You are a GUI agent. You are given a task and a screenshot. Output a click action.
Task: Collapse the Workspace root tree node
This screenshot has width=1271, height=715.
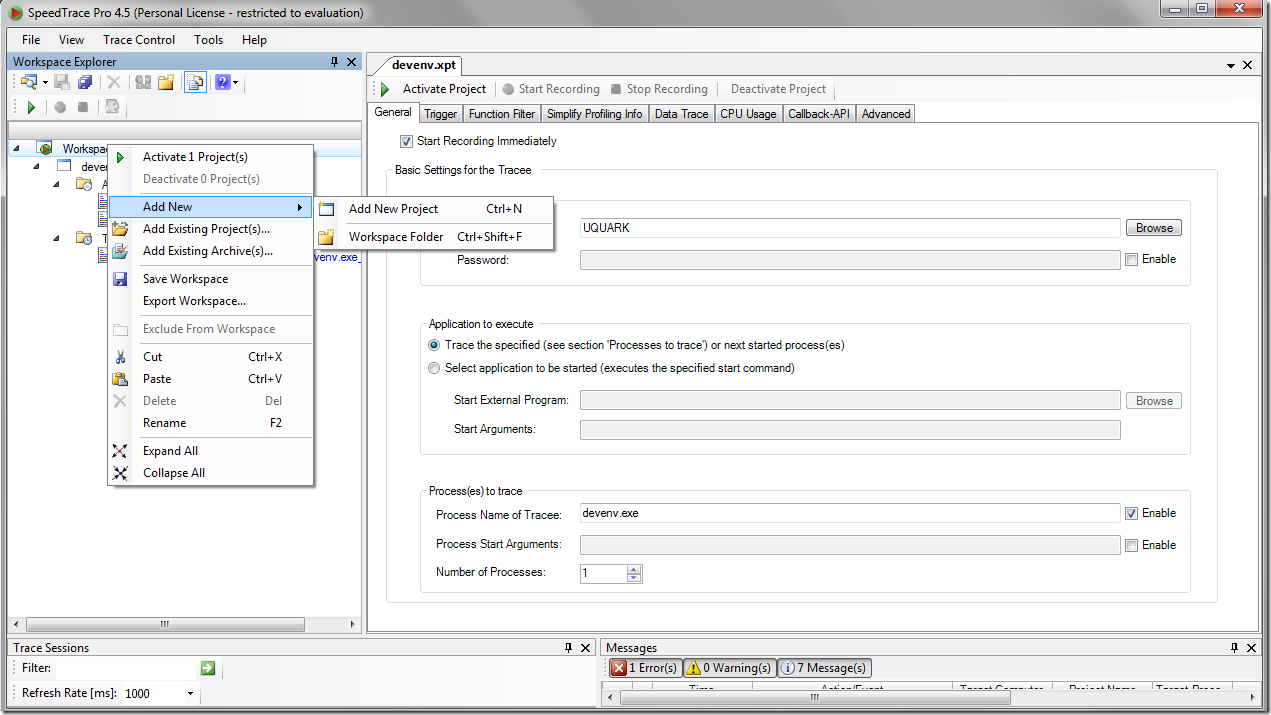(x=17, y=148)
